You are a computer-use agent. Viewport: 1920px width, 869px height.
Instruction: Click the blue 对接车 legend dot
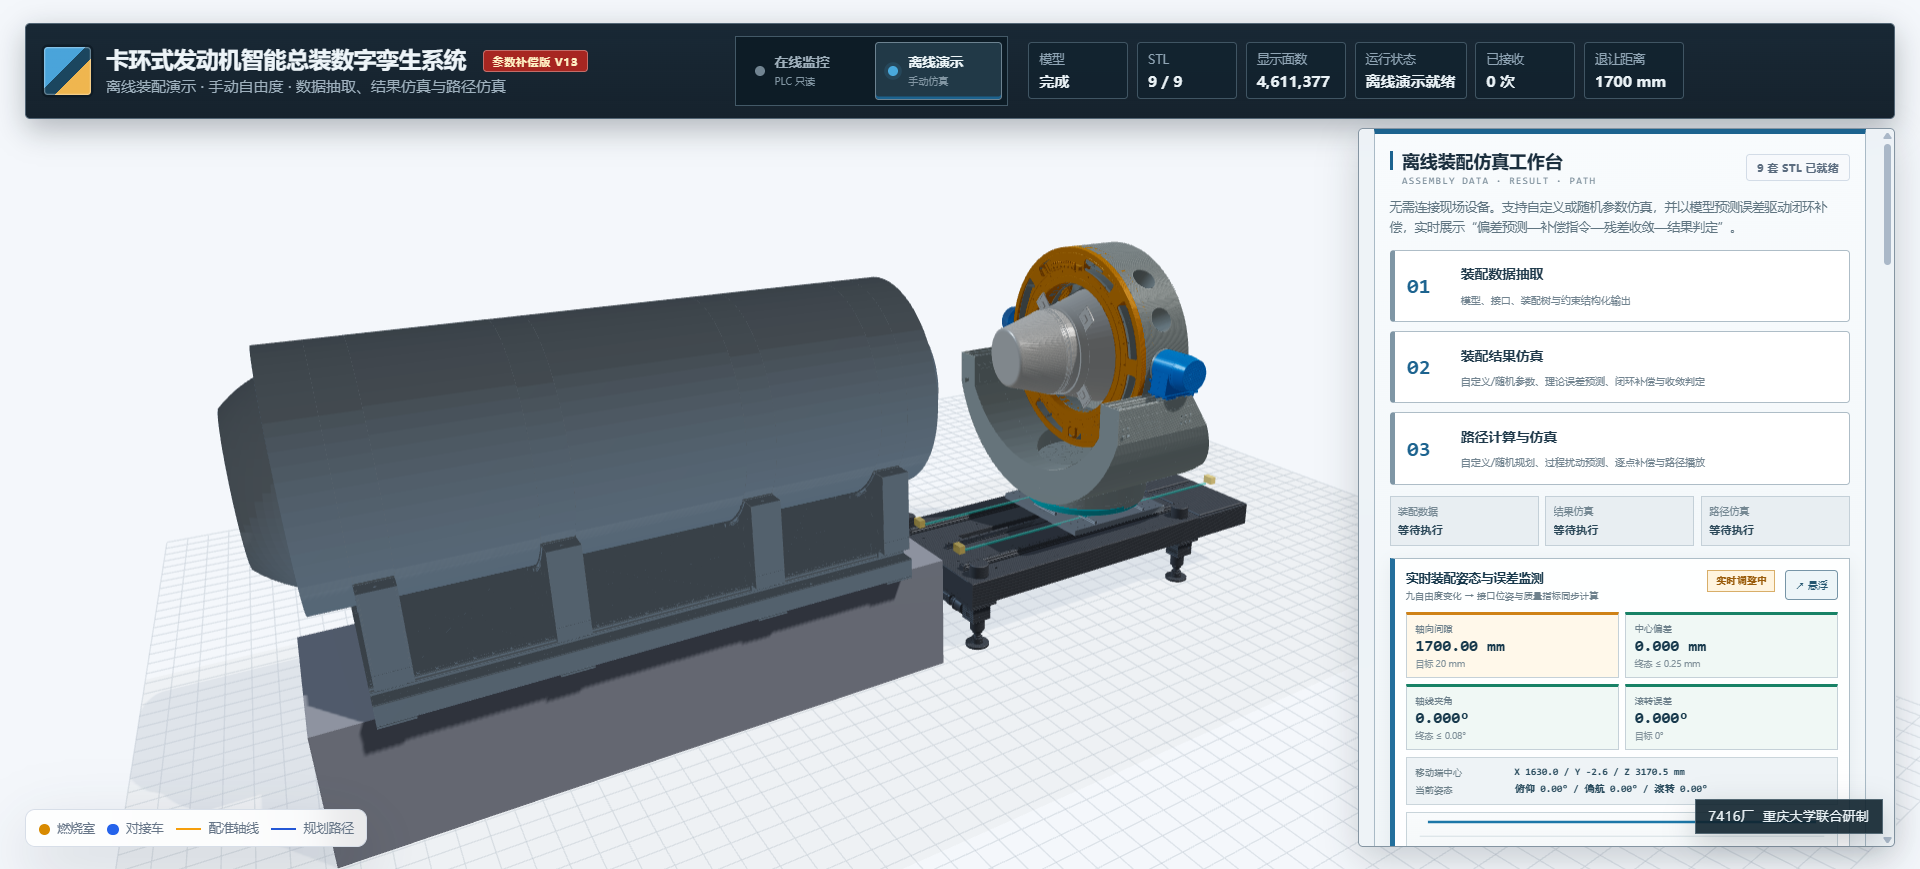click(x=113, y=829)
